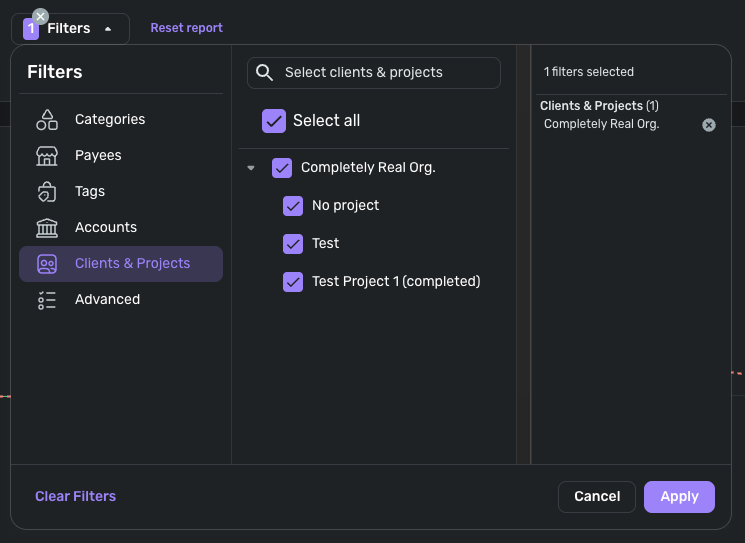This screenshot has width=745, height=543.
Task: Focus the Select clients & projects search field
Action: pos(385,73)
